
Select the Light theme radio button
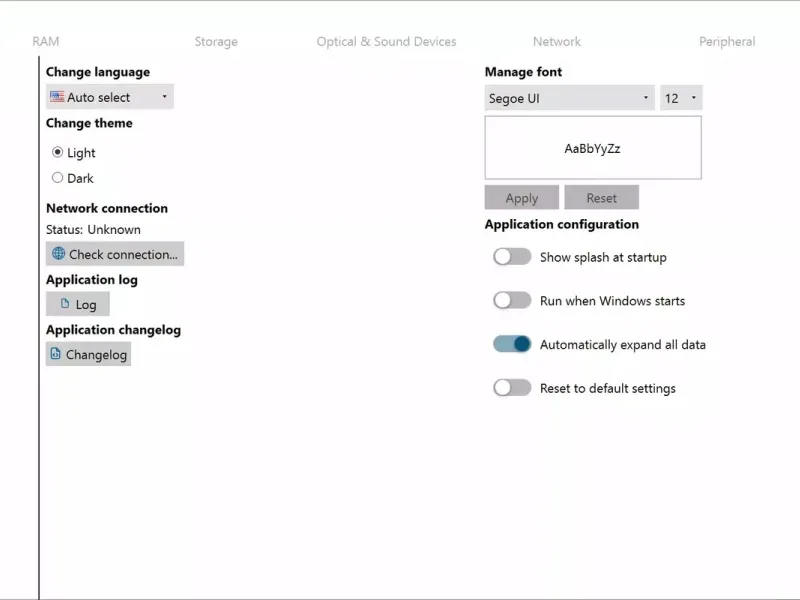pos(57,152)
